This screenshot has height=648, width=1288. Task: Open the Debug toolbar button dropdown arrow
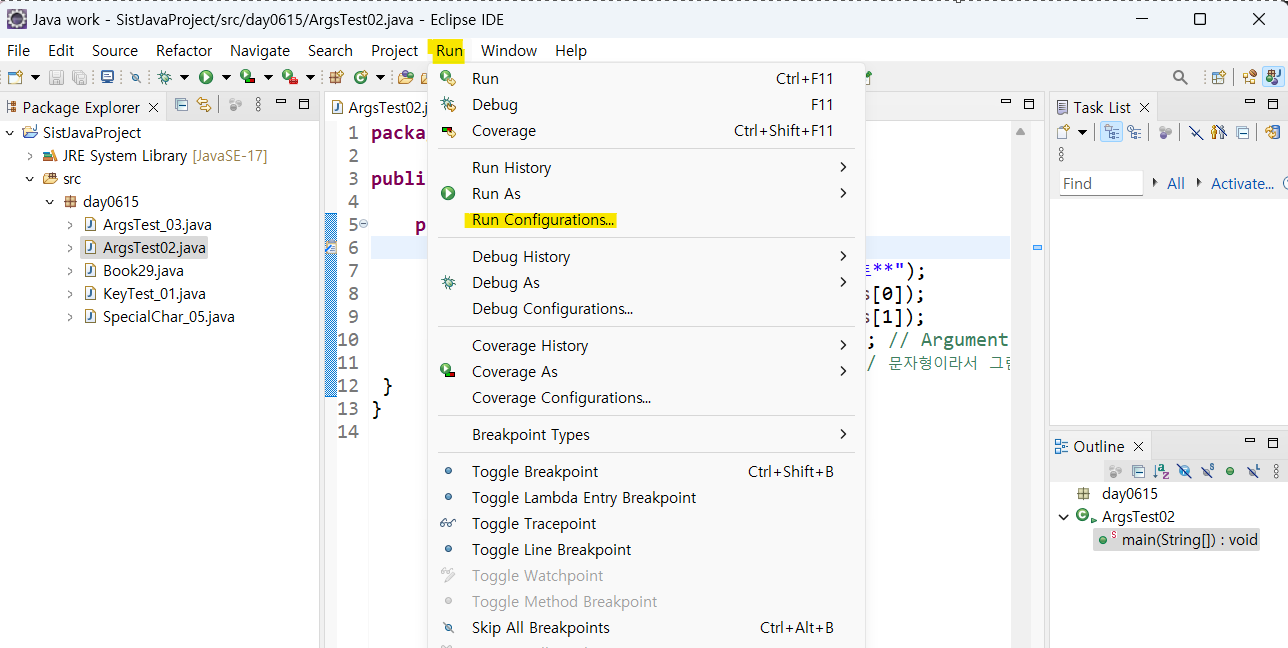pyautogui.click(x=184, y=77)
